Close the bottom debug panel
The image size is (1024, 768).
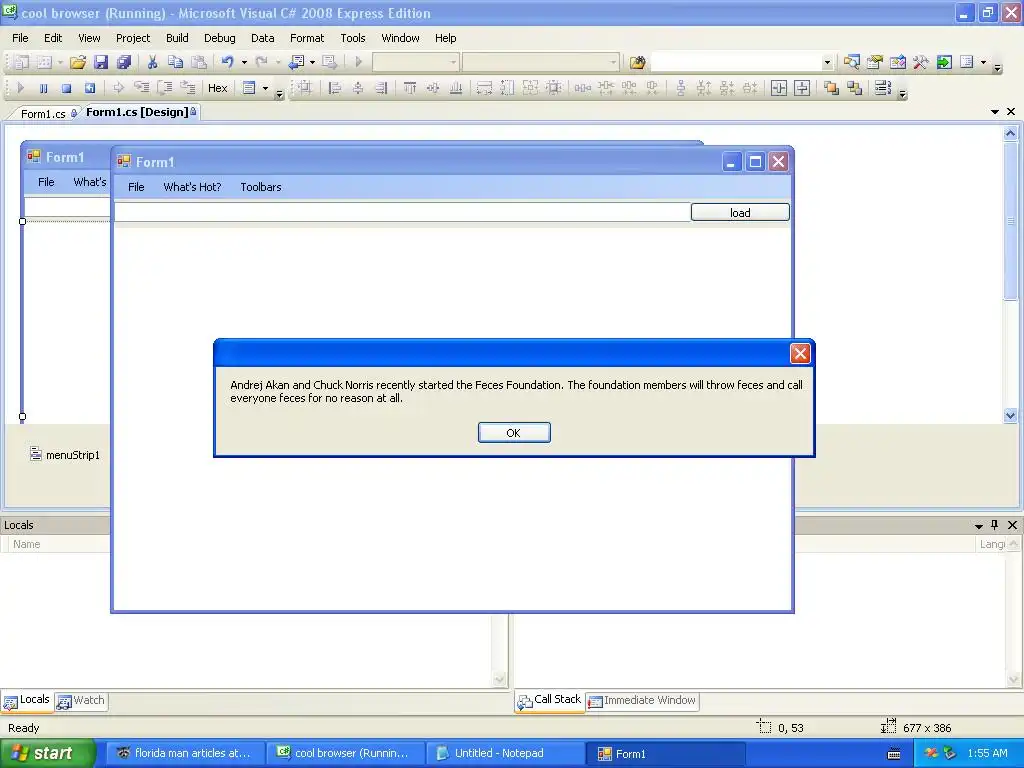[1012, 525]
